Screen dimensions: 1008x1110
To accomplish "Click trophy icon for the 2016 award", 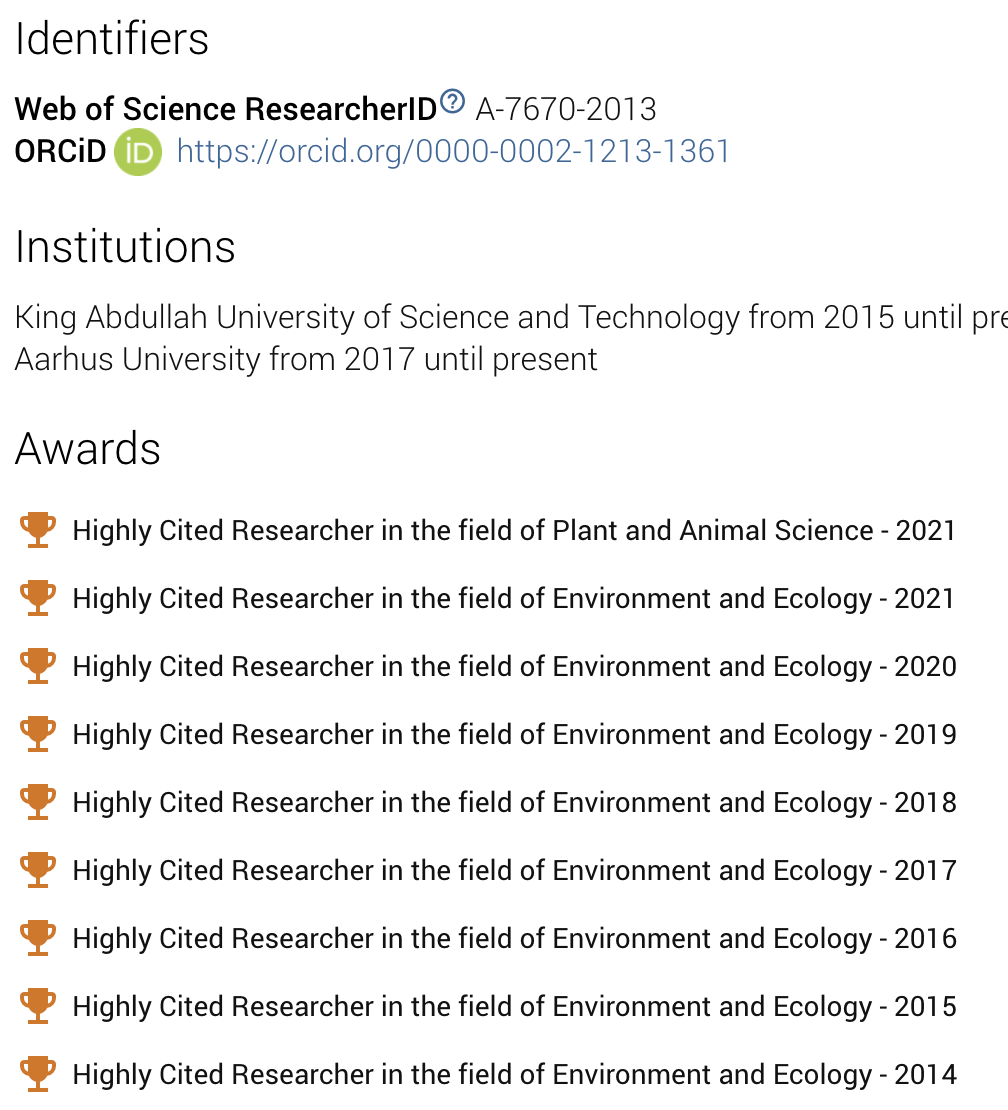I will point(38,938).
